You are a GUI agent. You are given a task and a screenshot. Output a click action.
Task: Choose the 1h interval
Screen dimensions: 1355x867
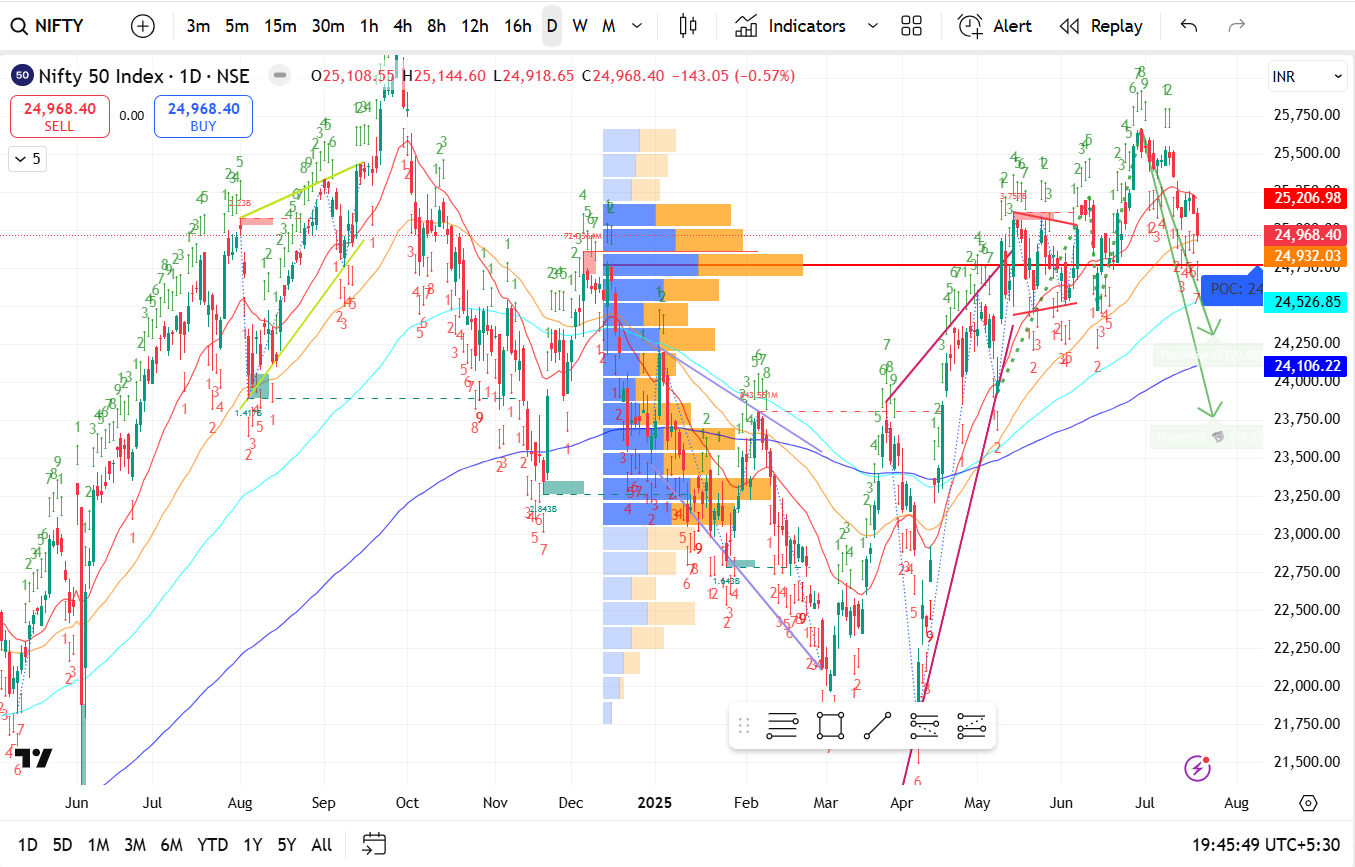(369, 26)
